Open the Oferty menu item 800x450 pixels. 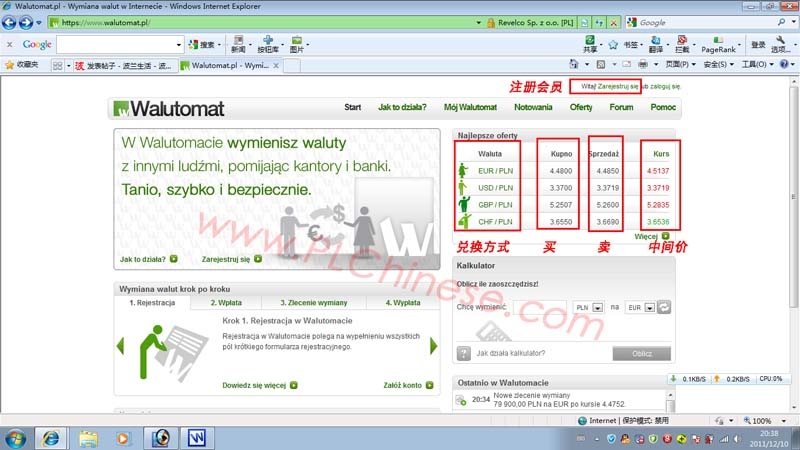[581, 107]
